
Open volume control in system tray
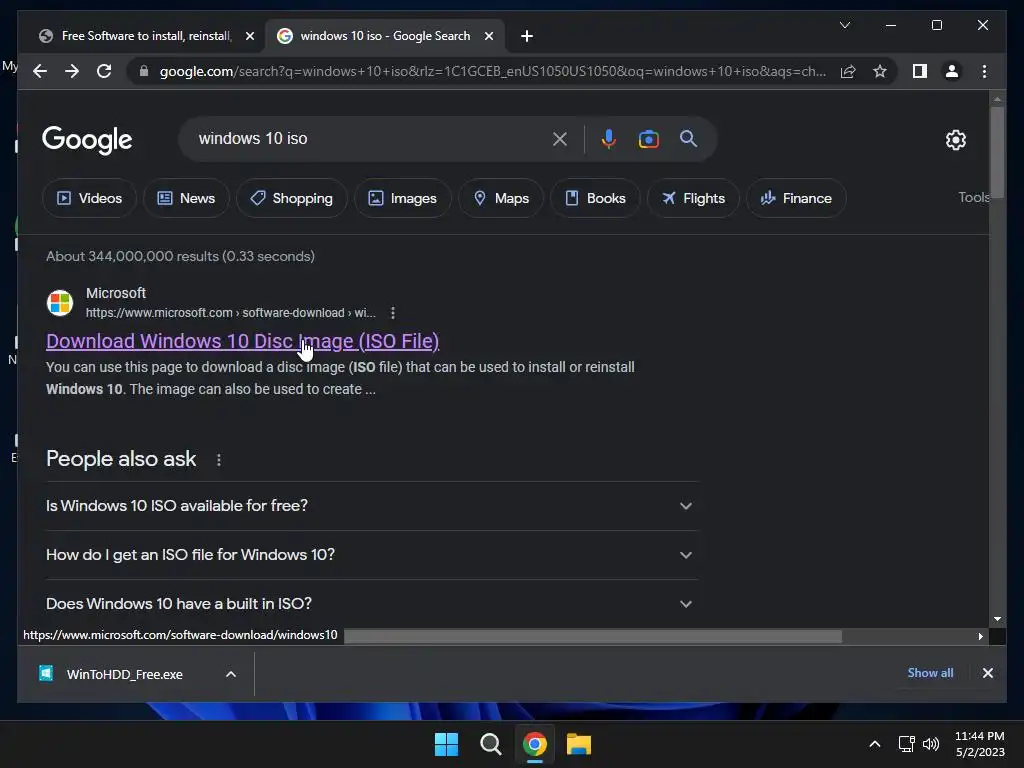pyautogui.click(x=931, y=744)
